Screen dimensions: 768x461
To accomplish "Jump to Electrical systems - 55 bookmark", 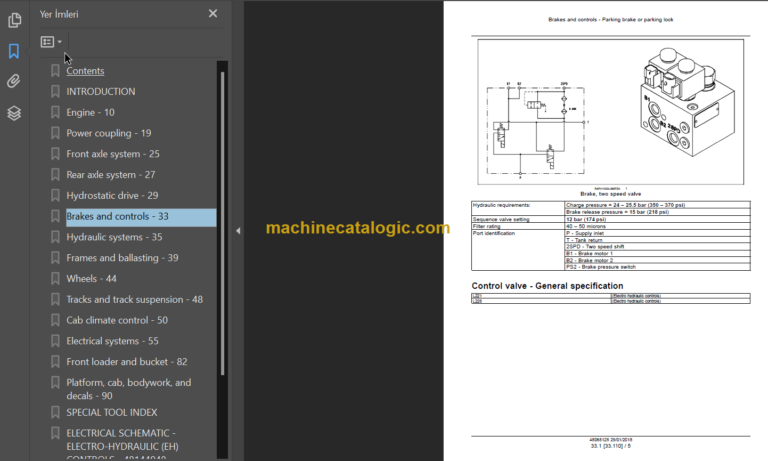I will click(113, 341).
